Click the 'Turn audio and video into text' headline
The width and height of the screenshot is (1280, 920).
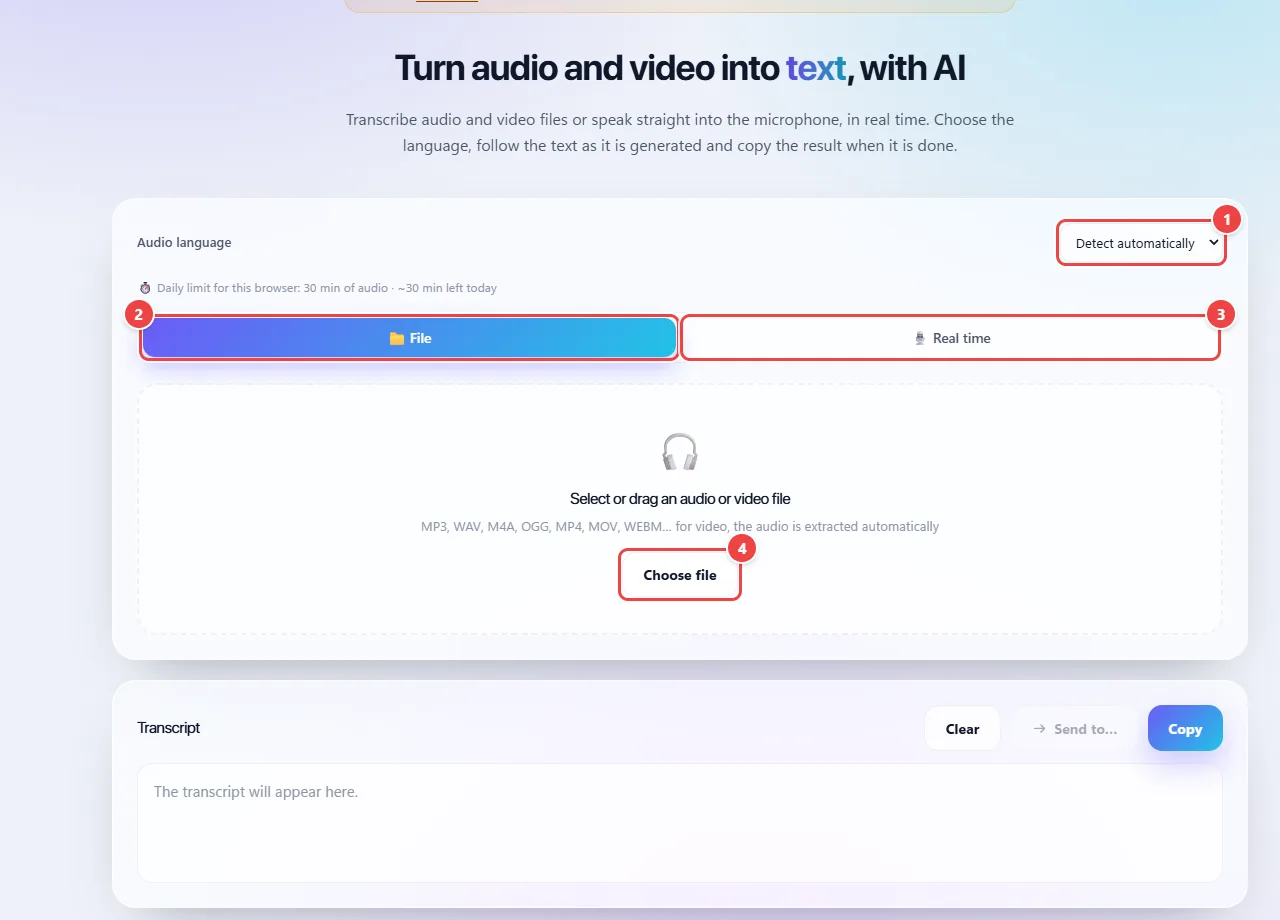[x=680, y=68]
